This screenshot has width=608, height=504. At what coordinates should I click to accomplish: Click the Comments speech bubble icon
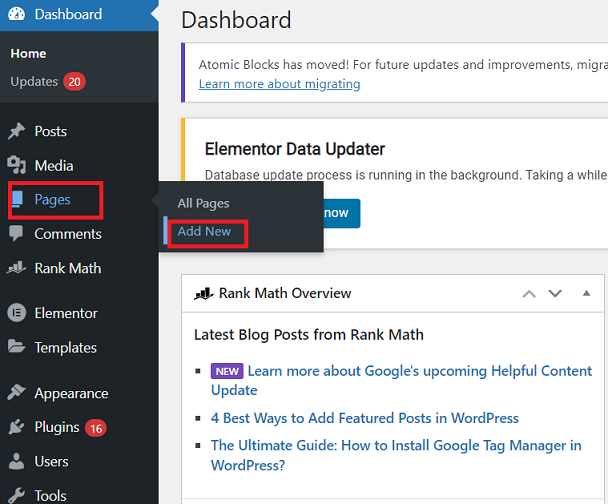(16, 233)
